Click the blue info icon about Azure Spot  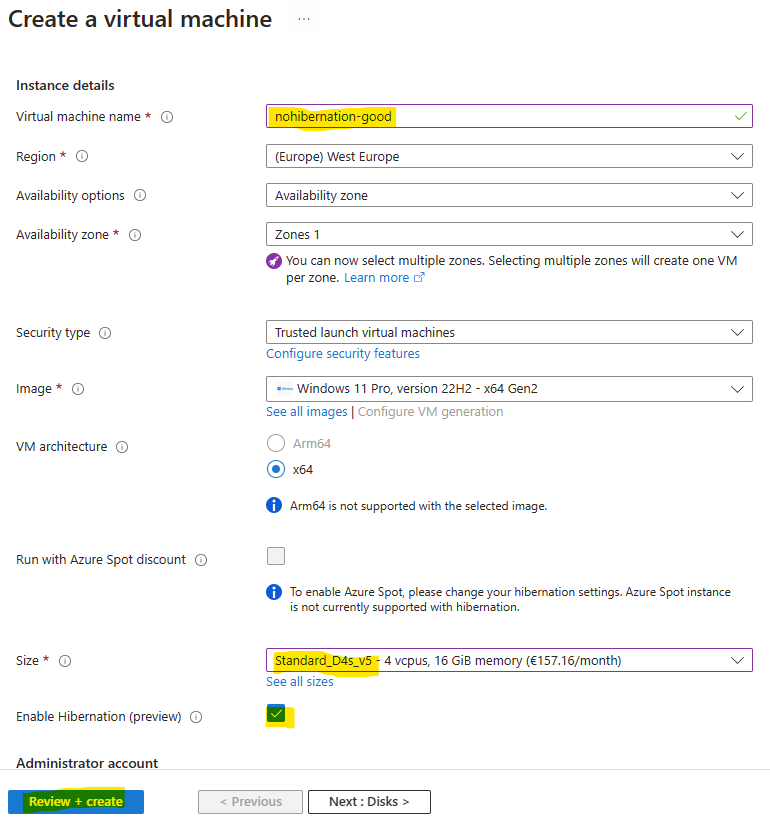point(274,592)
